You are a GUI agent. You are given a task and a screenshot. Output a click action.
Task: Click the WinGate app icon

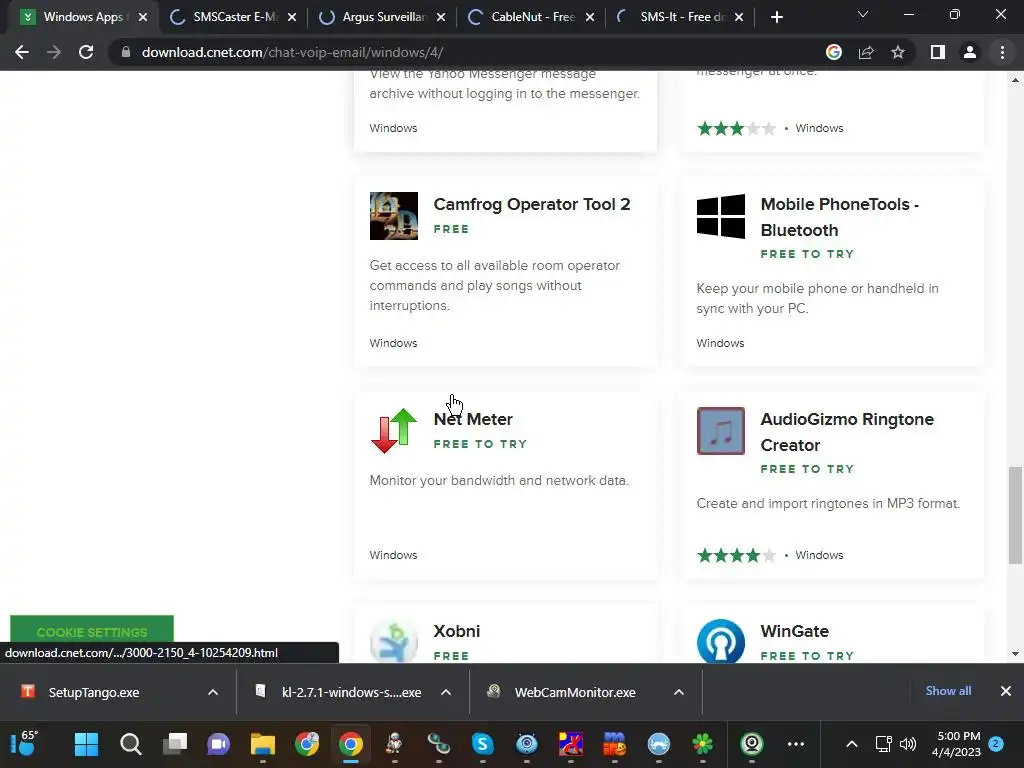point(721,641)
